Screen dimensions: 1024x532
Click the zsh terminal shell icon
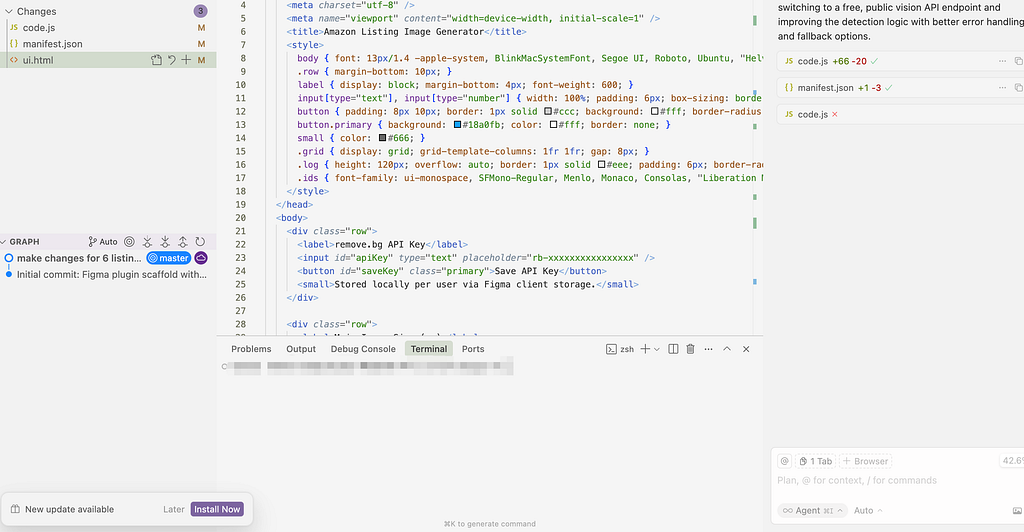(x=611, y=349)
